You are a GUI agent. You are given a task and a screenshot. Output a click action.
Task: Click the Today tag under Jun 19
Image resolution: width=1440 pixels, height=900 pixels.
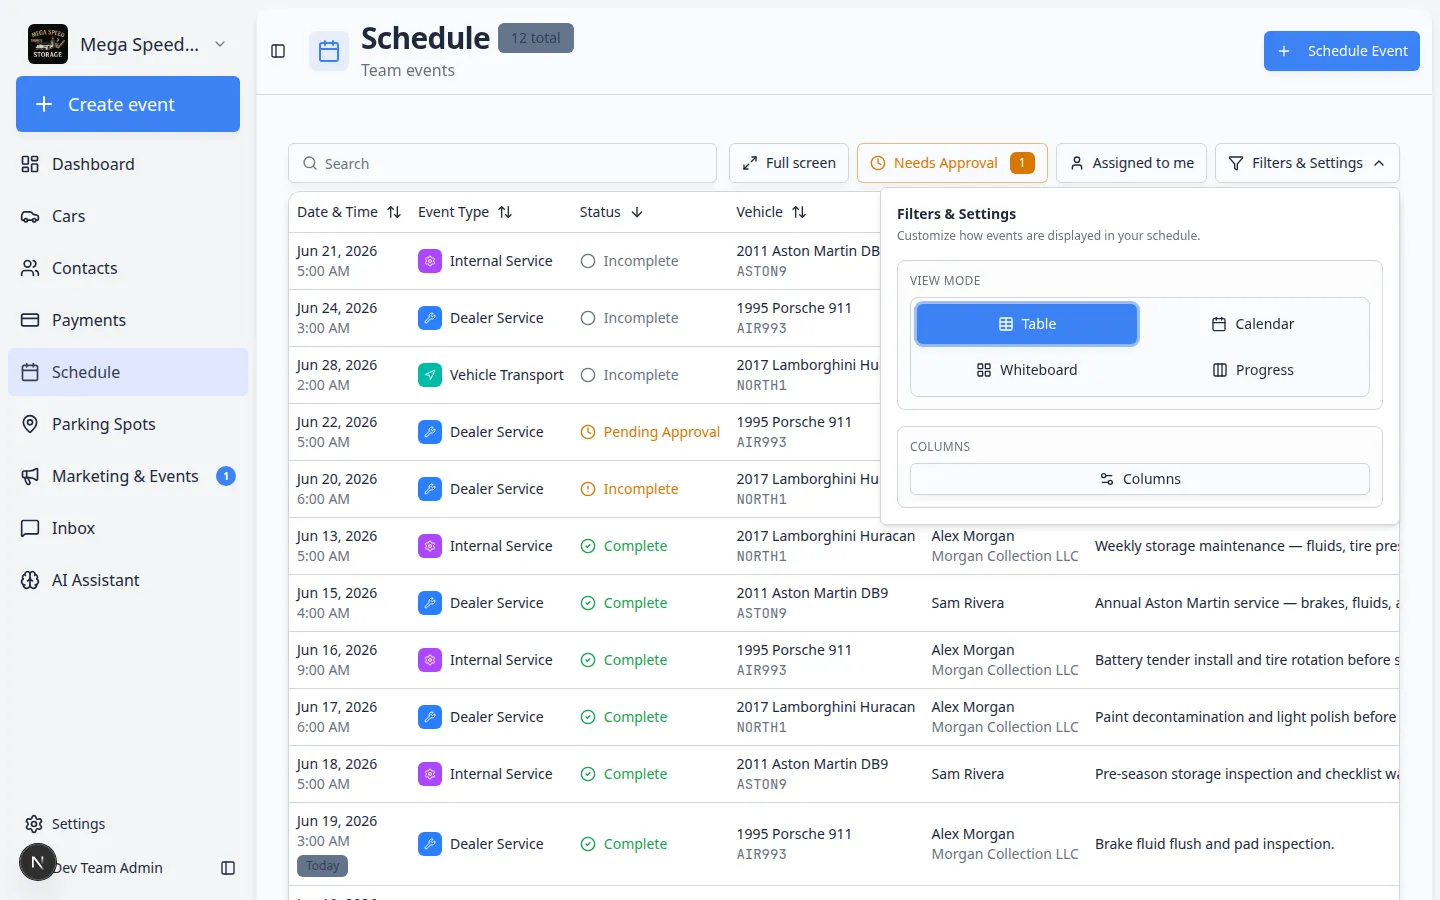tap(322, 866)
